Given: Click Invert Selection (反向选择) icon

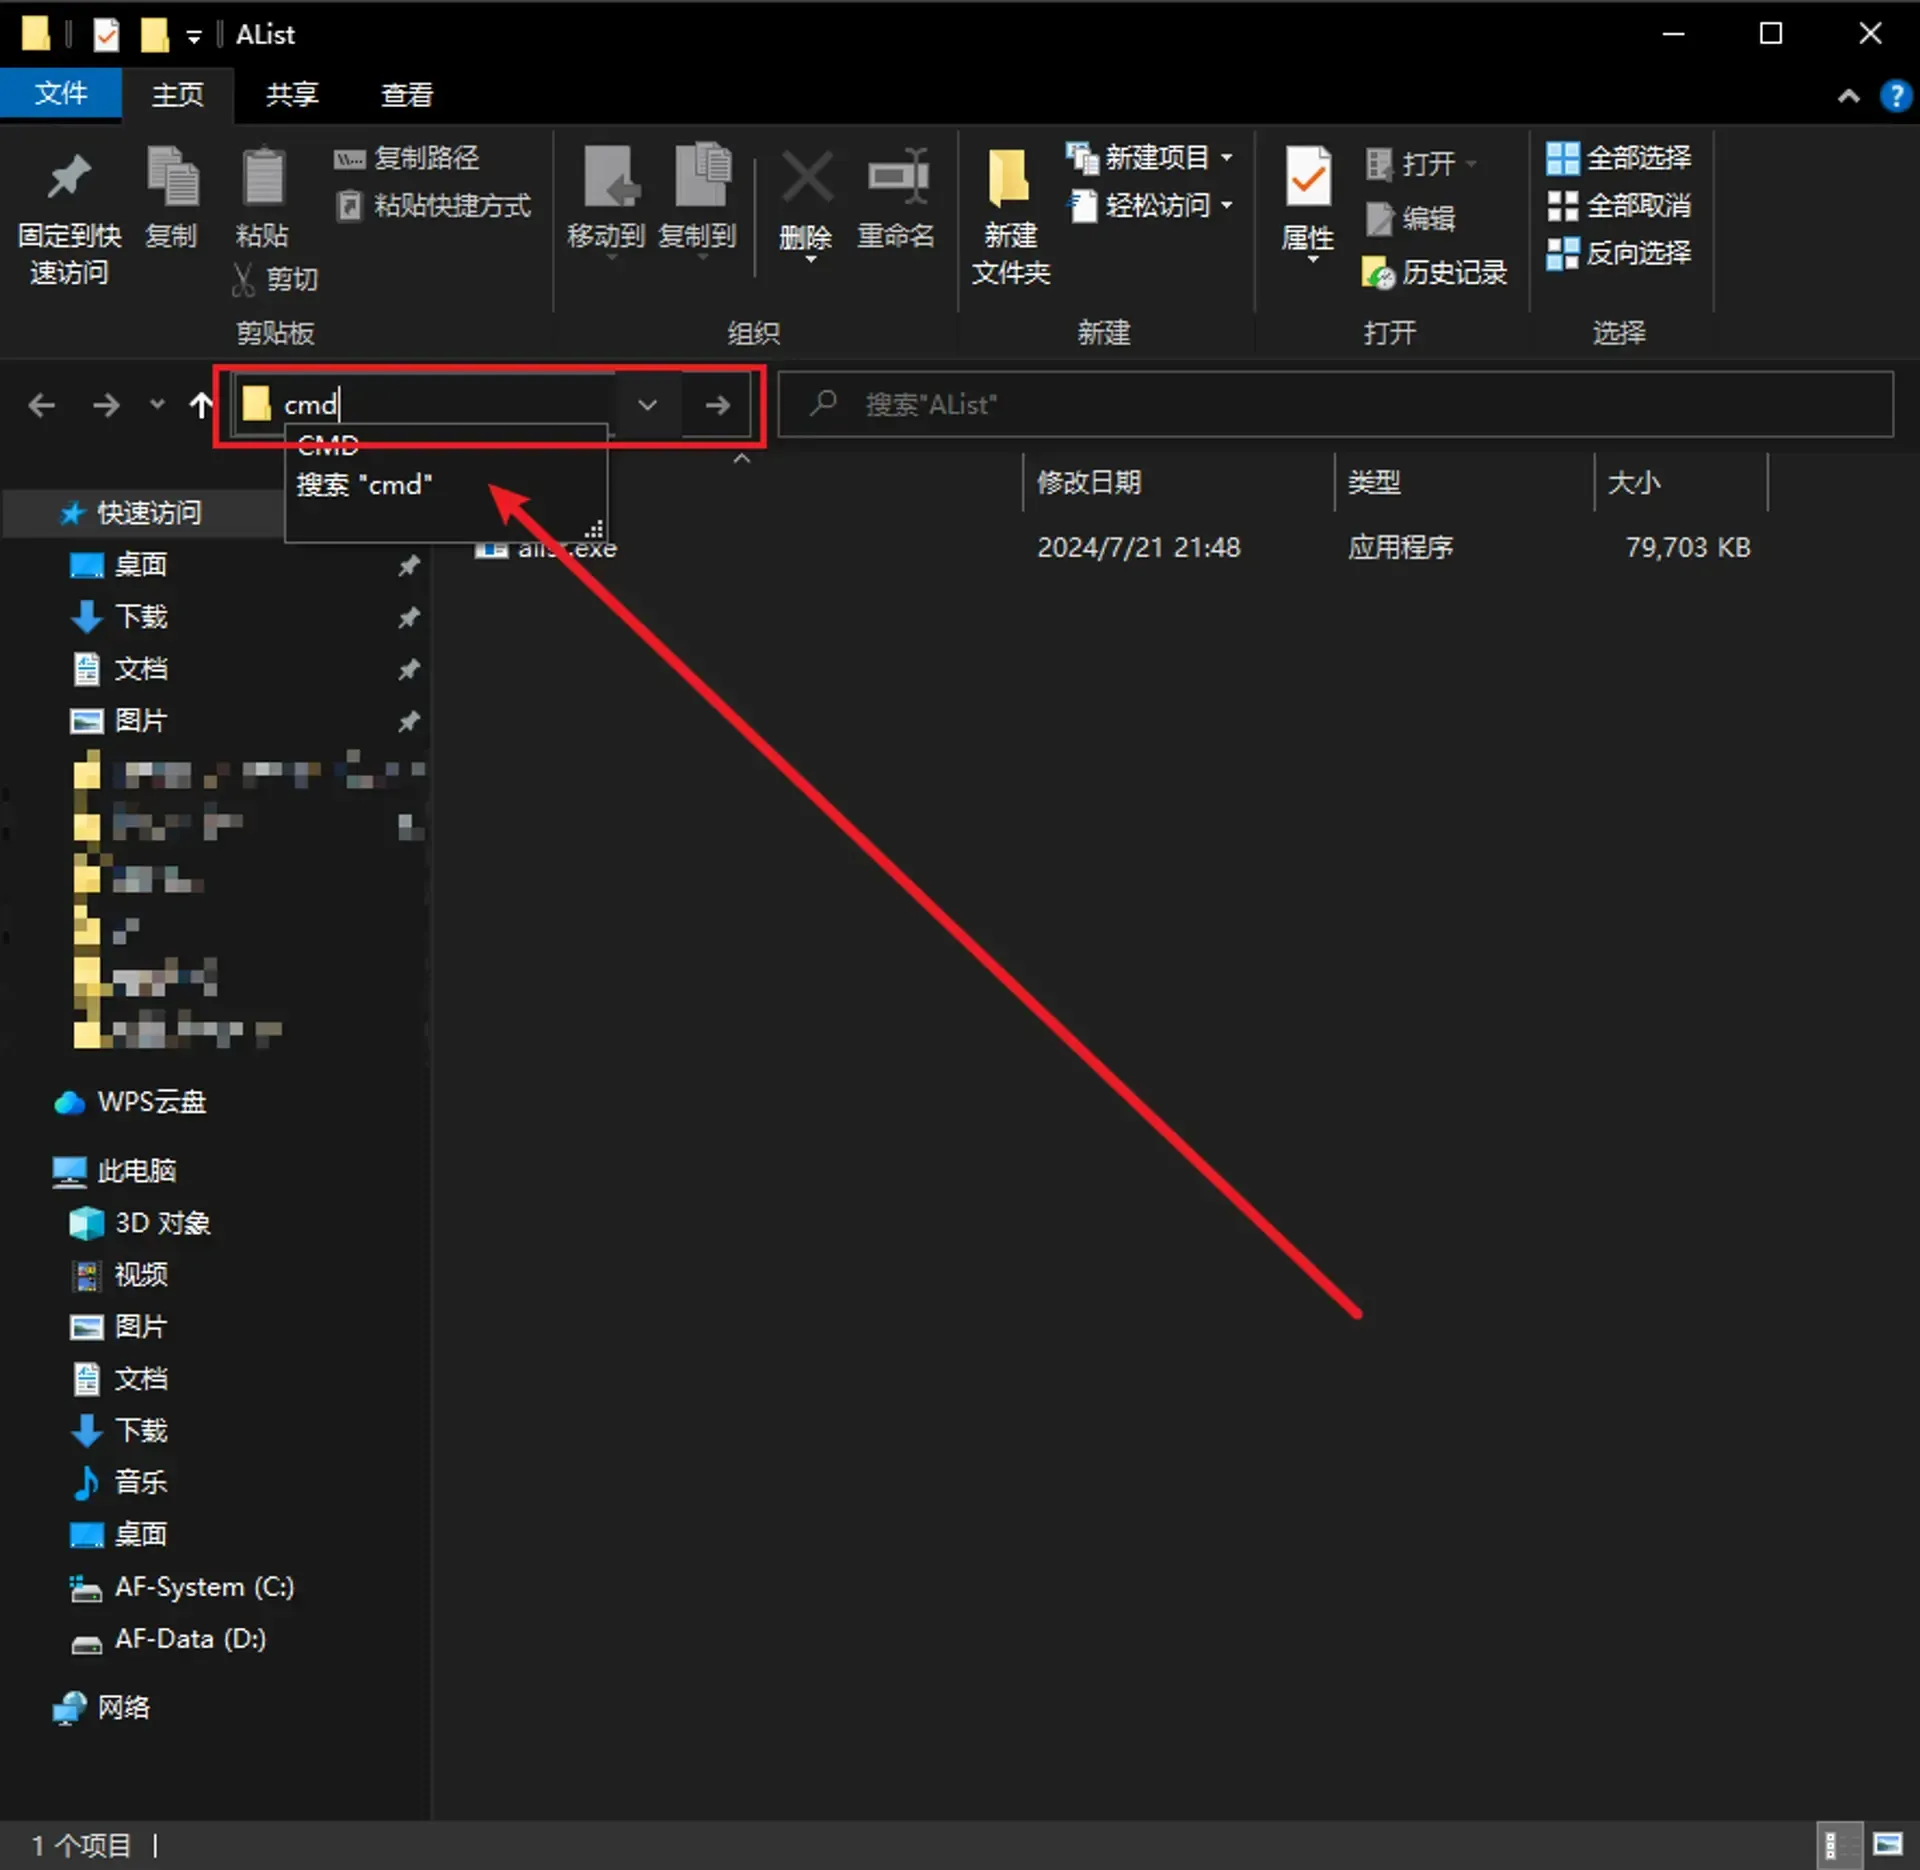Looking at the screenshot, I should (1562, 254).
